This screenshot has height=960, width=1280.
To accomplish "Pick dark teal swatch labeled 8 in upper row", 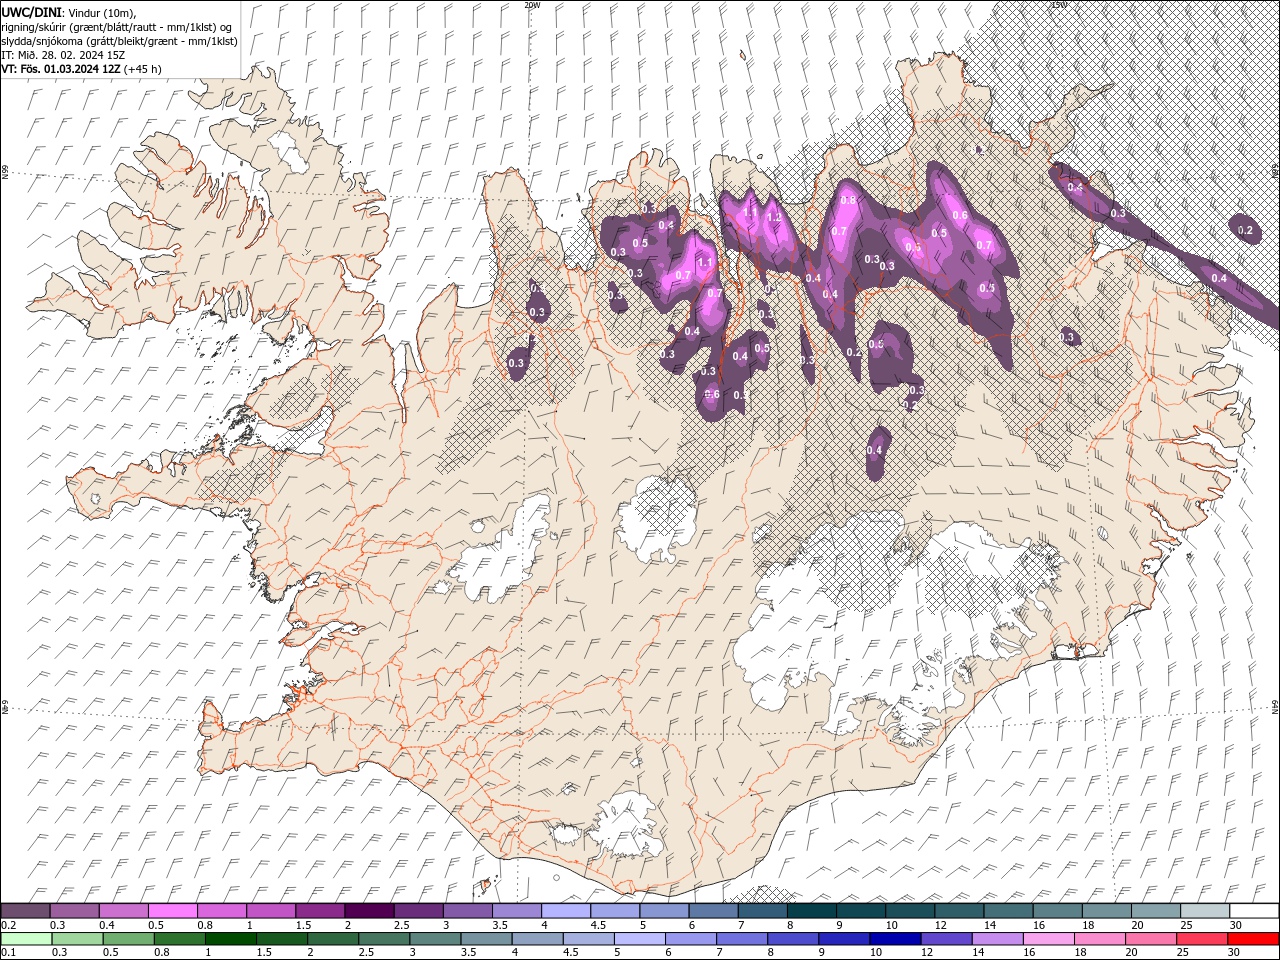I will pyautogui.click(x=811, y=911).
